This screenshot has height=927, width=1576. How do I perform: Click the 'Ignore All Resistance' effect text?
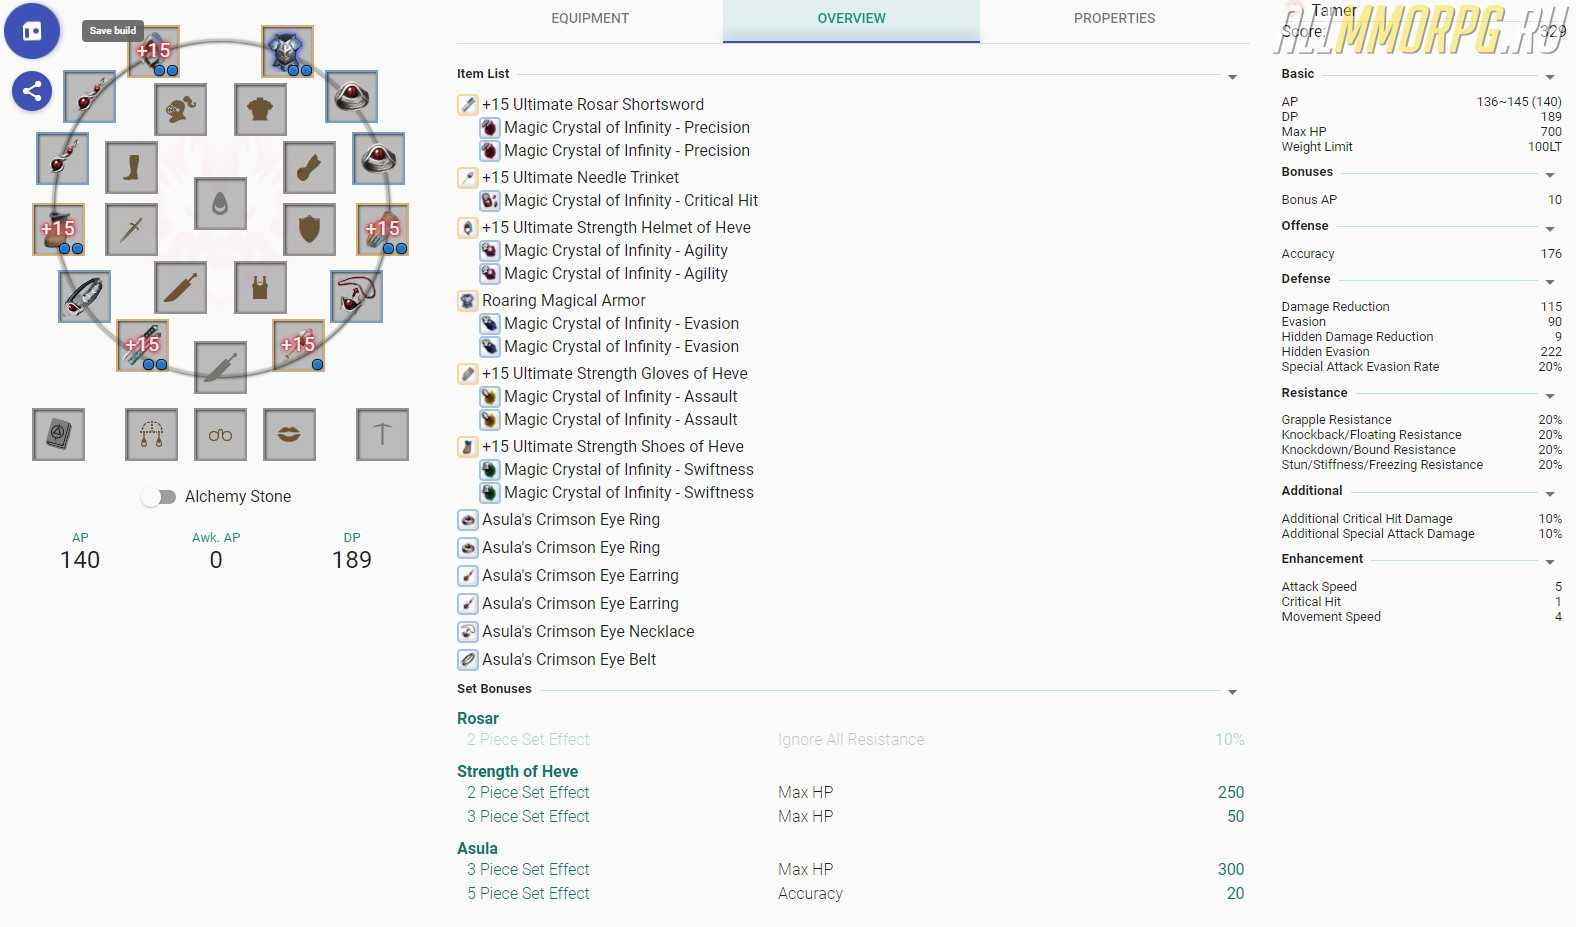tap(851, 739)
